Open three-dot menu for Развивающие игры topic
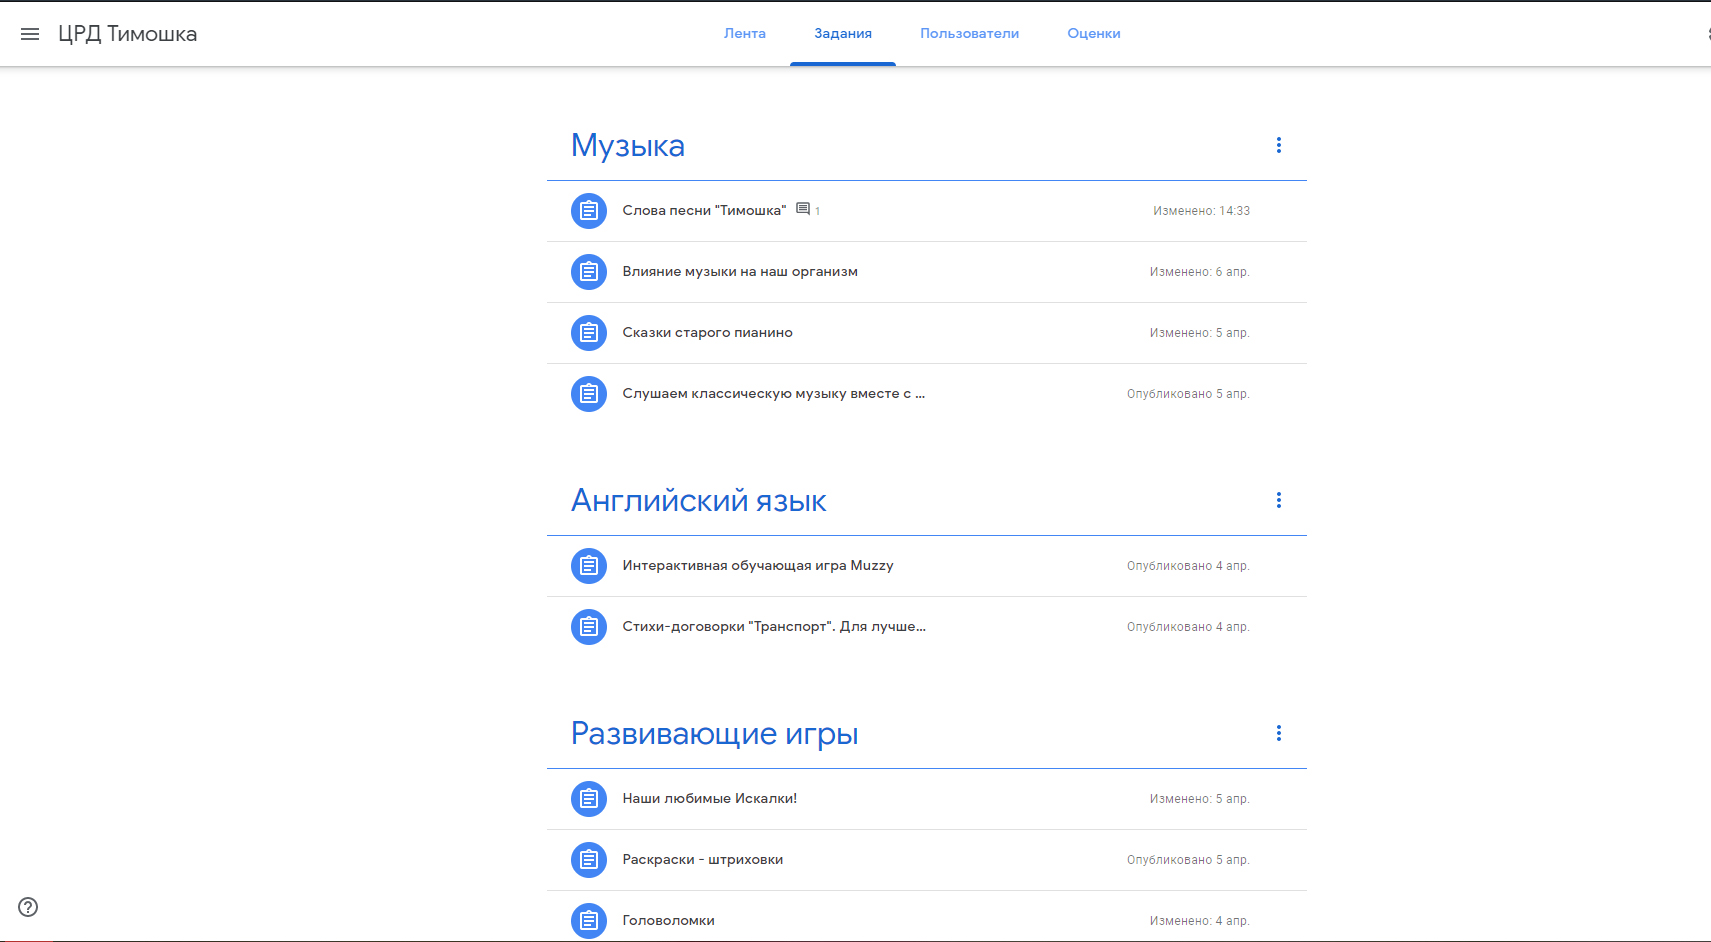This screenshot has width=1711, height=942. [x=1278, y=733]
